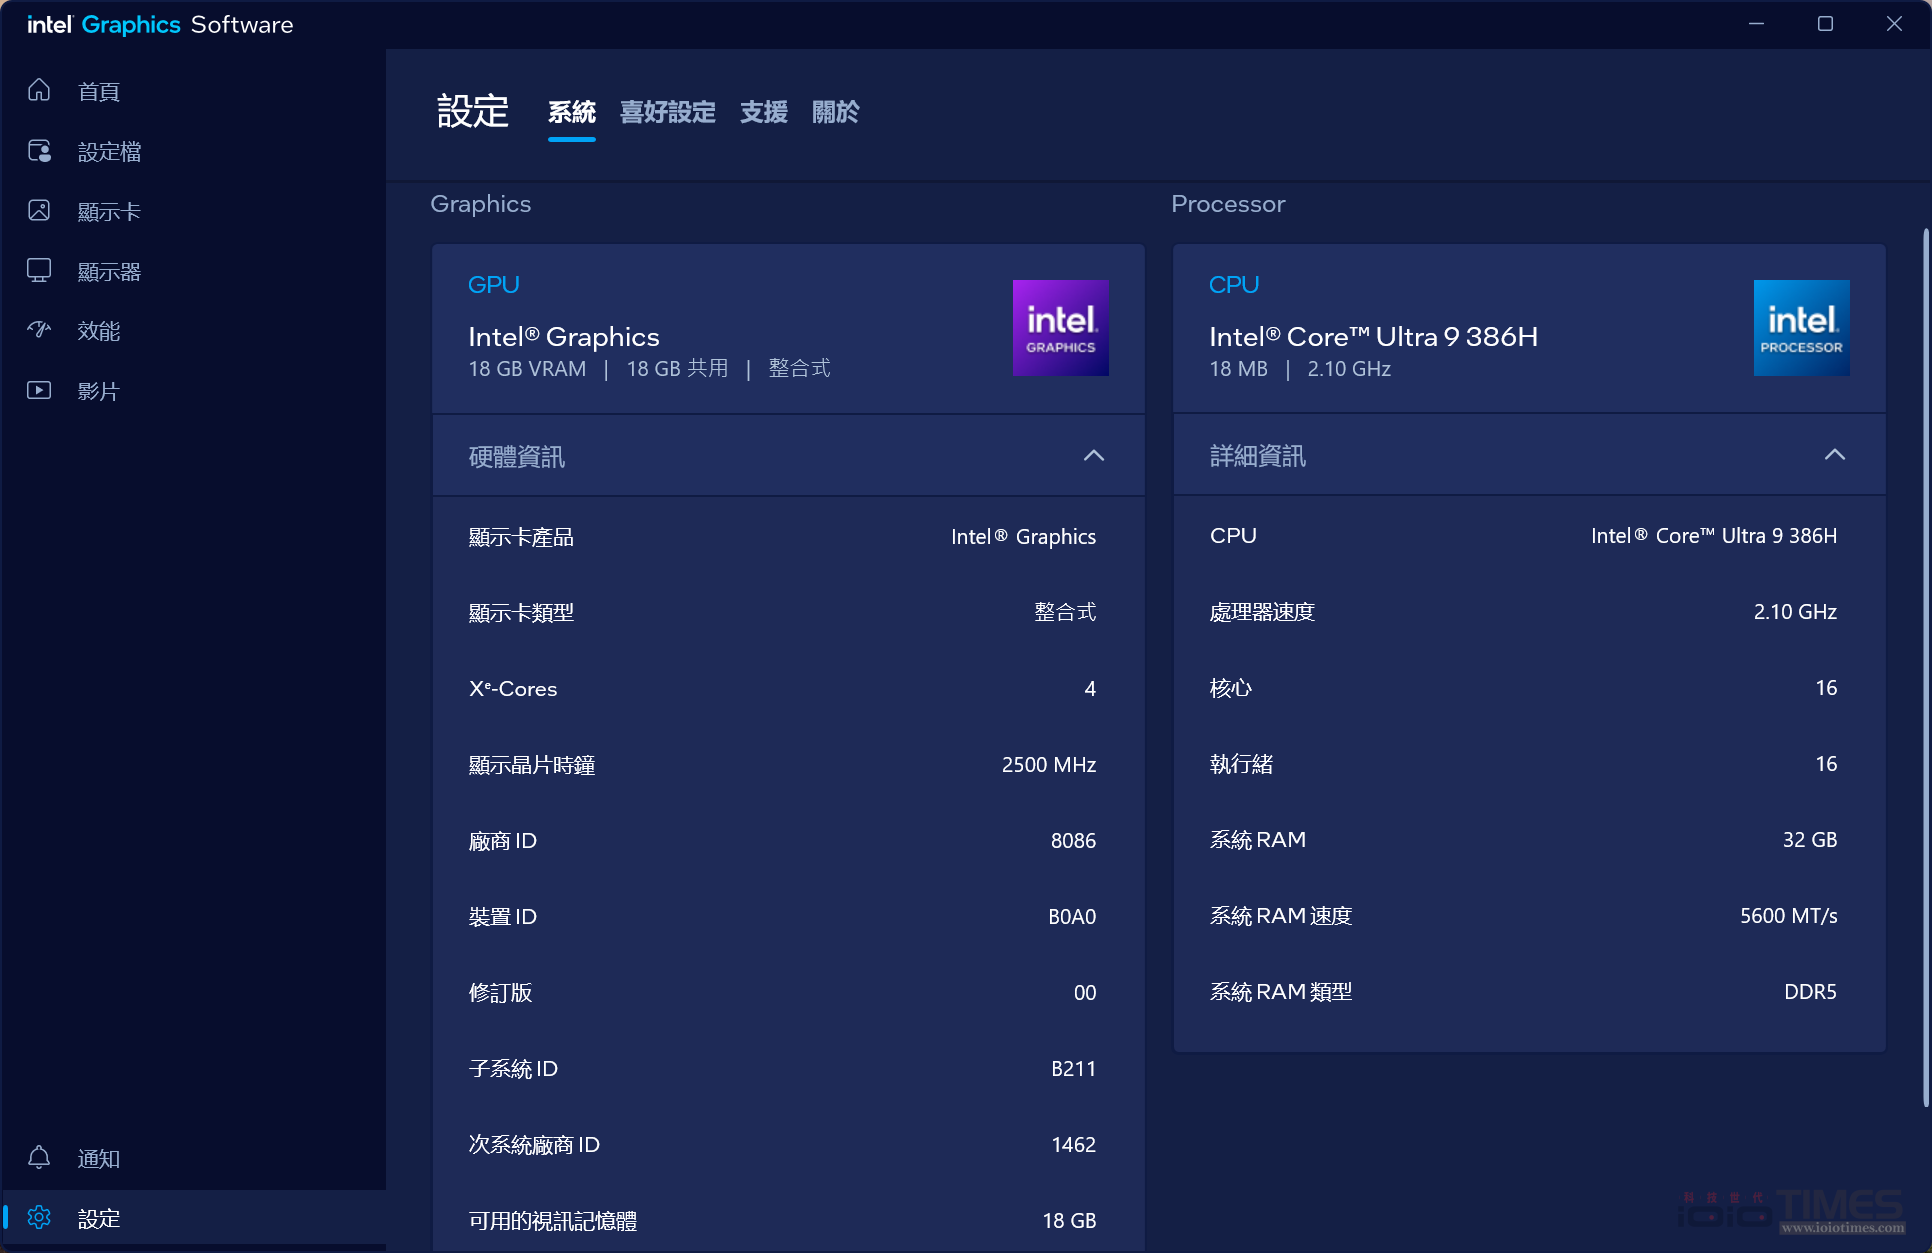Click the 系統 RAM 類型 value DDR5
Image resolution: width=1932 pixels, height=1253 pixels.
(1810, 992)
